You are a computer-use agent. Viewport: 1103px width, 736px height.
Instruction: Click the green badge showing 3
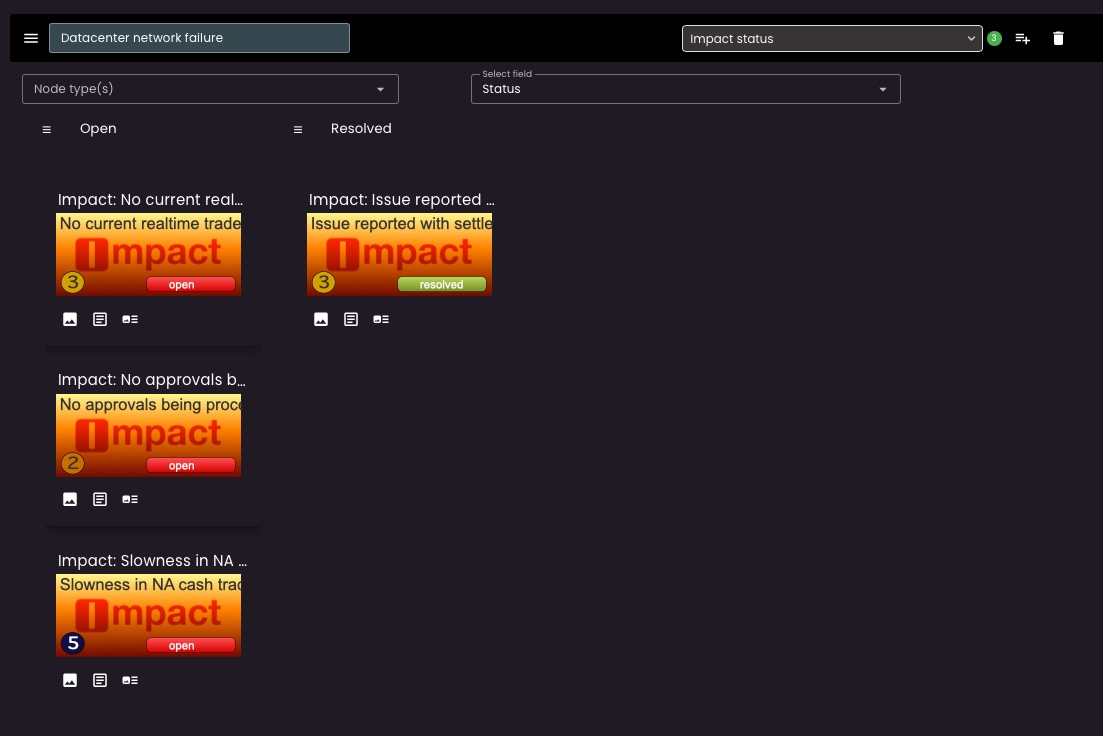point(994,38)
